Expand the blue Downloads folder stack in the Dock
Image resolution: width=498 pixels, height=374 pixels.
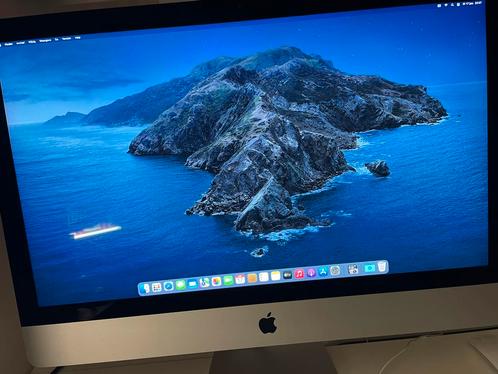369,268
